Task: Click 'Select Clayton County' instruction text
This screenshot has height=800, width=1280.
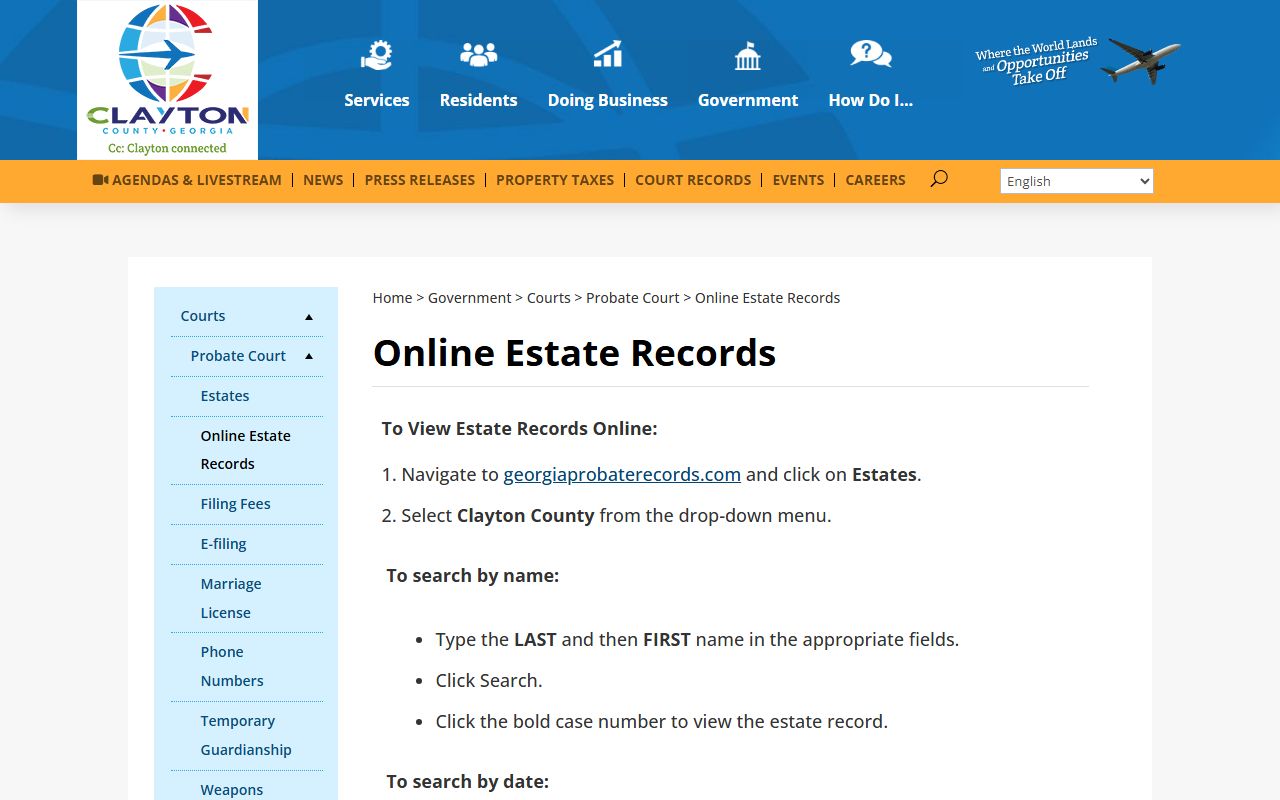Action: pos(606,516)
